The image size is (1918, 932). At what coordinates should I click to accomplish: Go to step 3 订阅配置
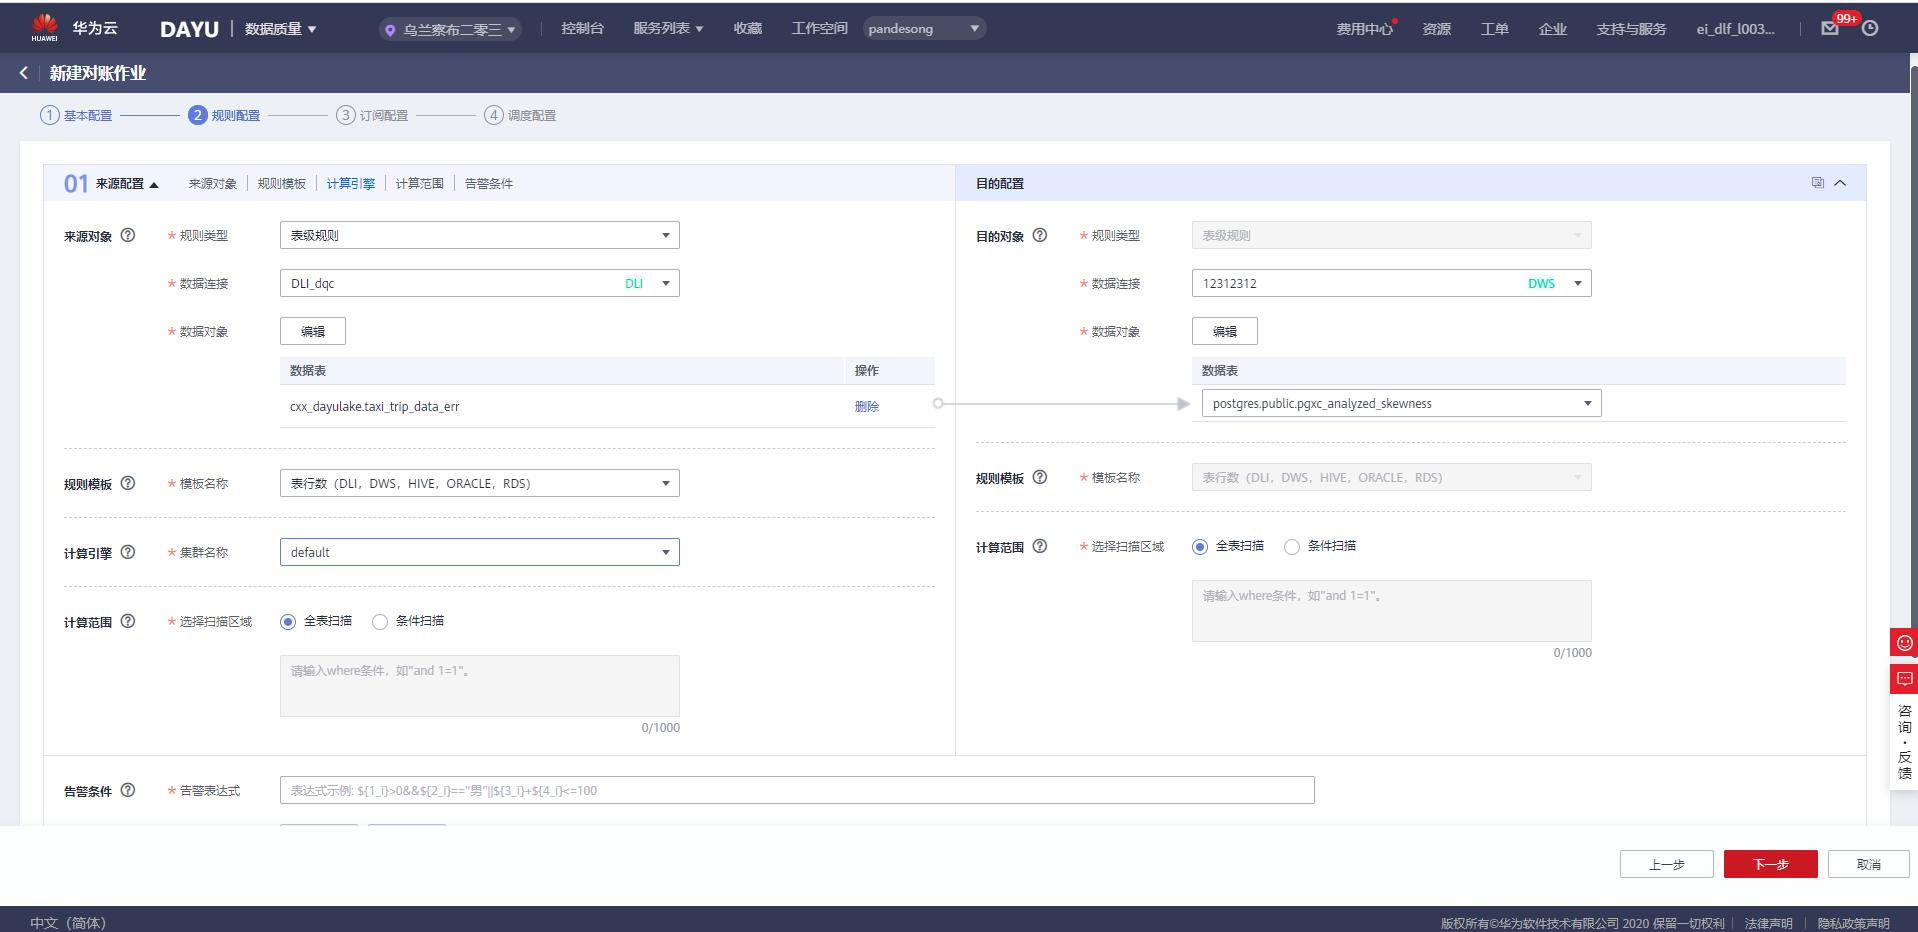pyautogui.click(x=372, y=115)
